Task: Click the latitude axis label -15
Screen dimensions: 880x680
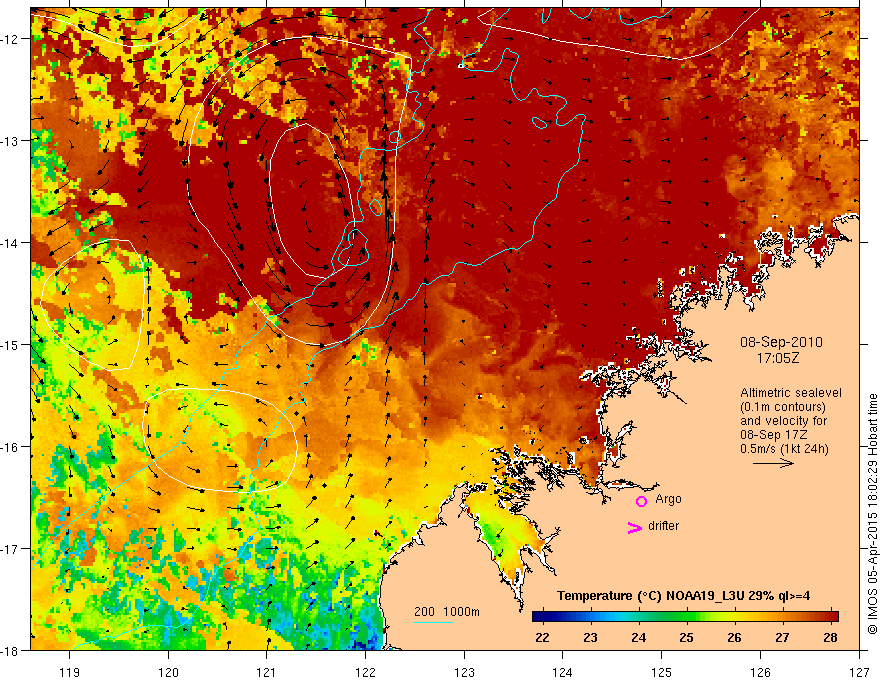Action: pos(11,344)
